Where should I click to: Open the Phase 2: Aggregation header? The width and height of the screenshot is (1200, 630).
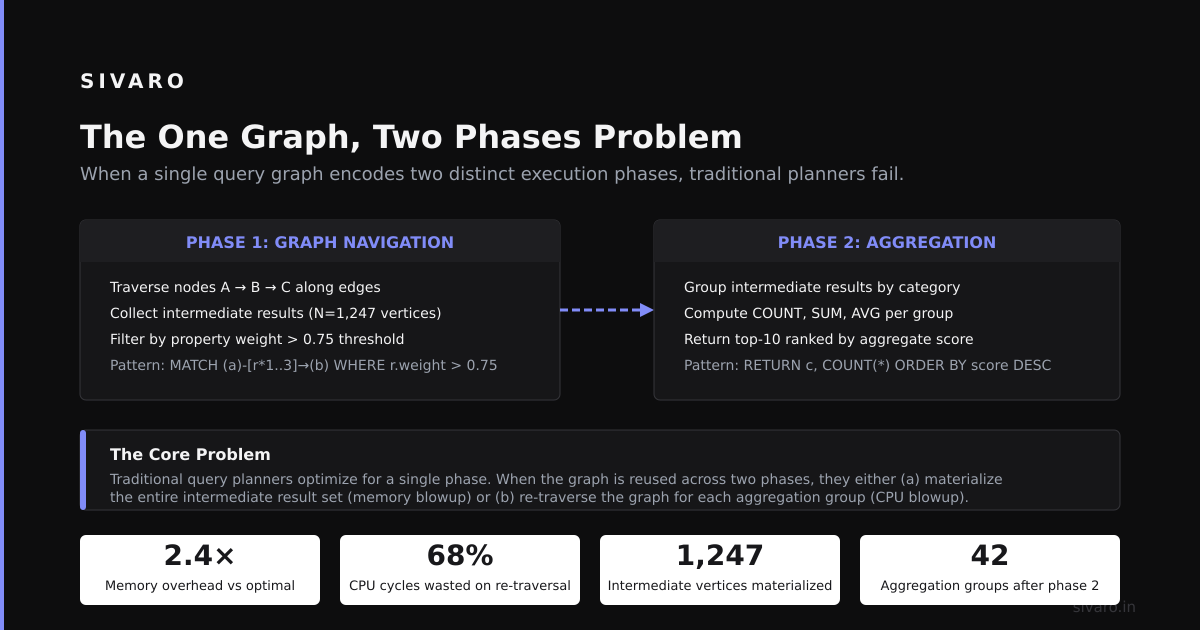tap(887, 242)
